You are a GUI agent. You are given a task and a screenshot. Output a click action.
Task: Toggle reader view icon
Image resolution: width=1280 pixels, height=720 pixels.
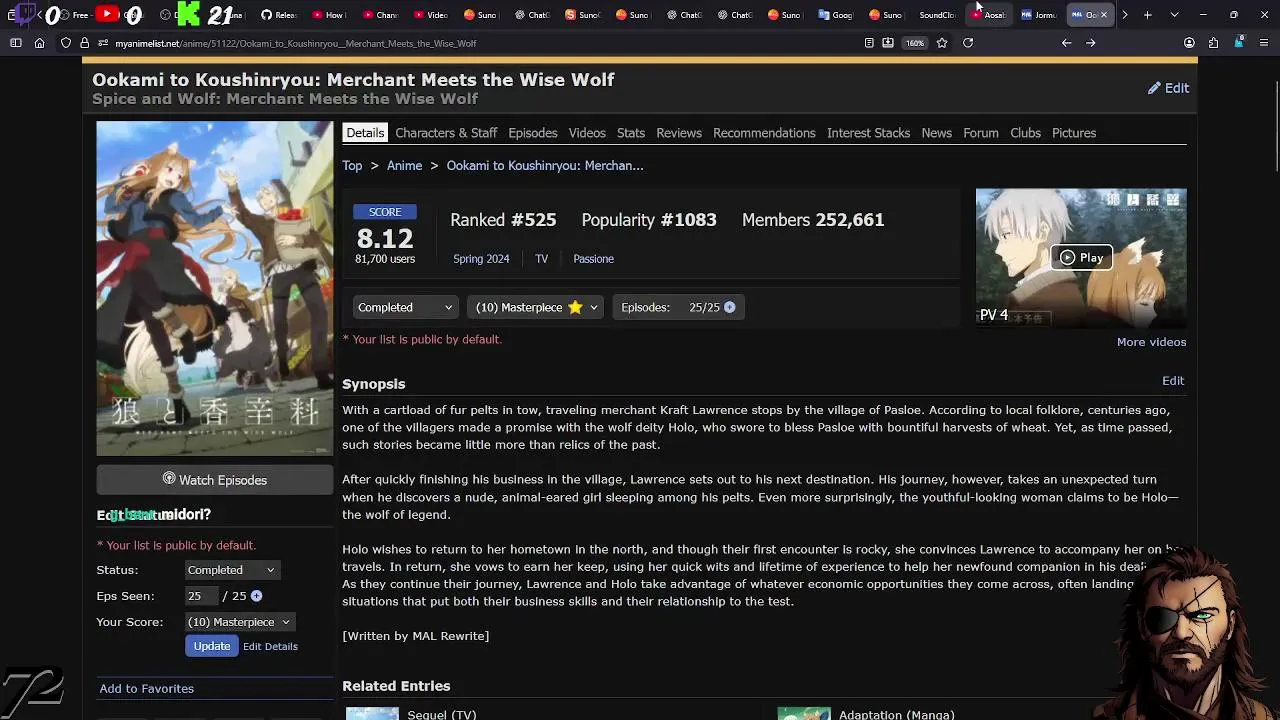pyautogui.click(x=869, y=43)
